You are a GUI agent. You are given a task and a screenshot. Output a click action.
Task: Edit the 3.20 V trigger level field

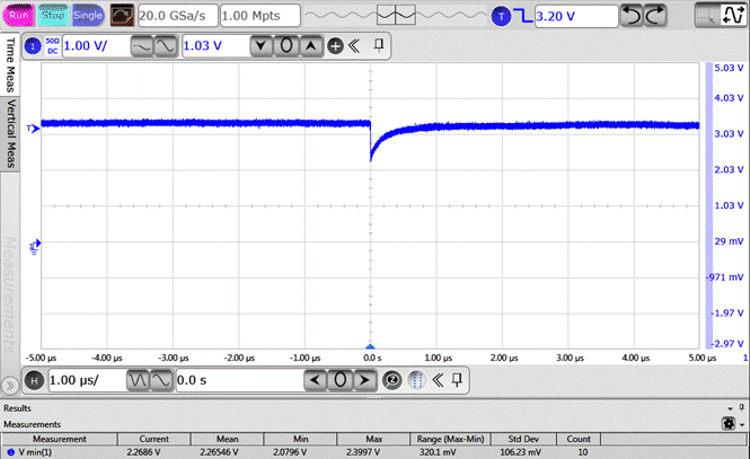tap(576, 16)
